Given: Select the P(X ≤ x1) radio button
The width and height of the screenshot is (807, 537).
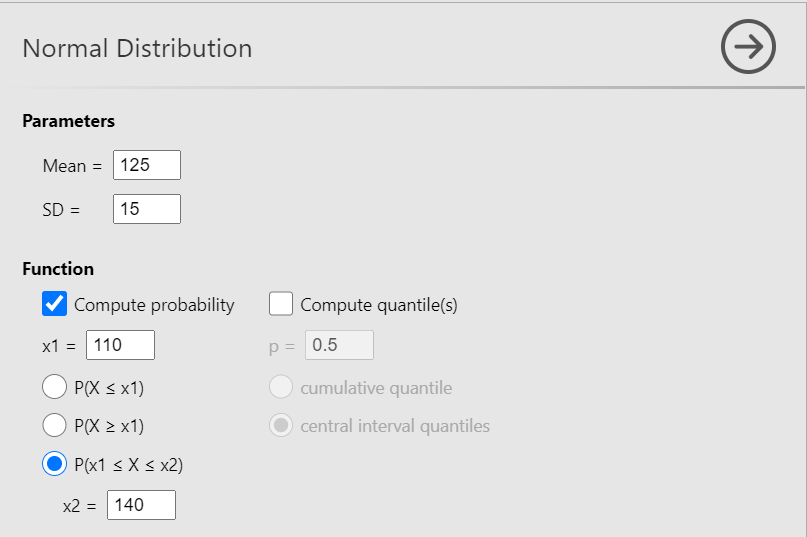Looking at the screenshot, I should click(55, 387).
